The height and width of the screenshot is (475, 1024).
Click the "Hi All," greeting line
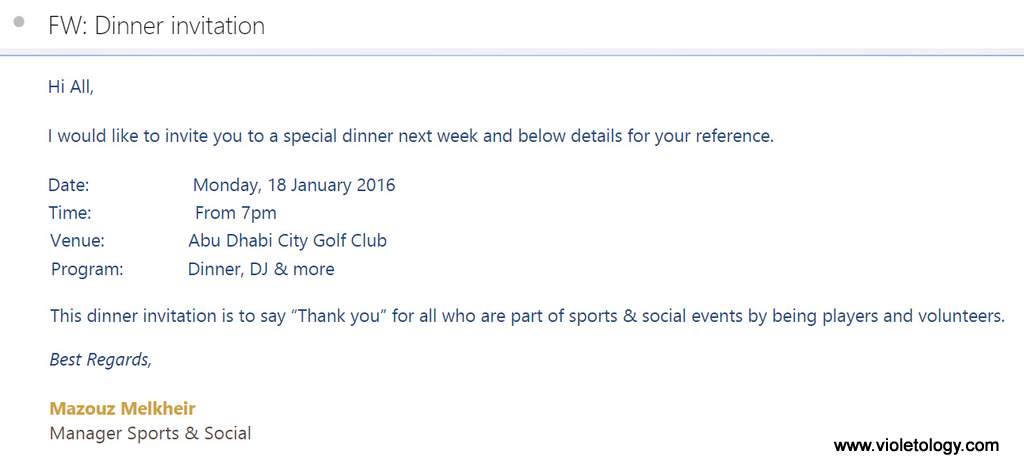[x=70, y=87]
